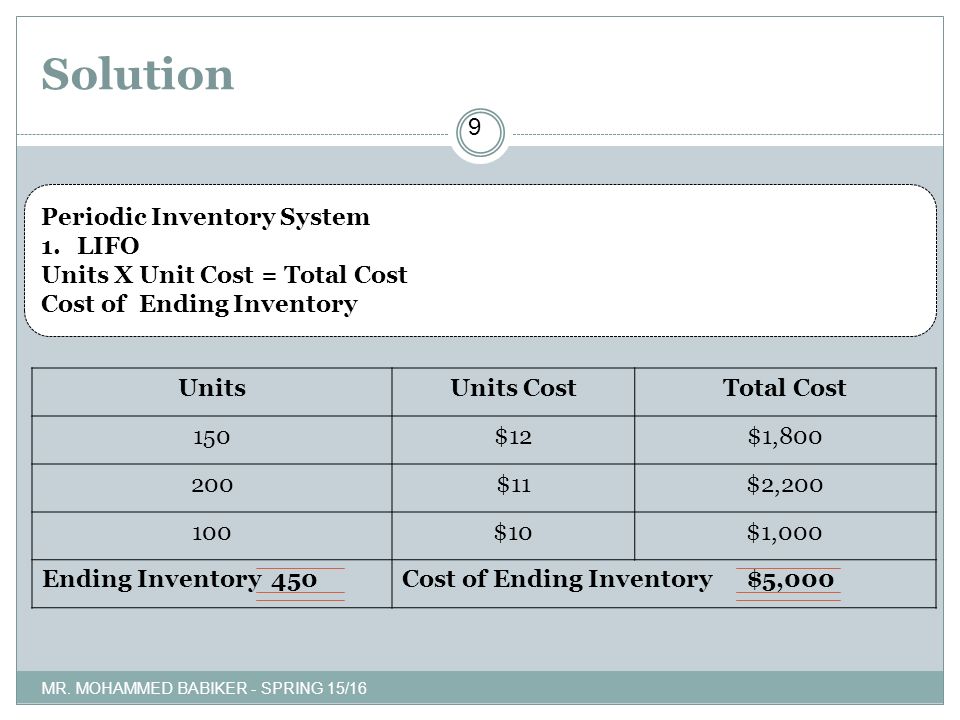
Task: Select the LIFO list item
Action: coord(90,246)
